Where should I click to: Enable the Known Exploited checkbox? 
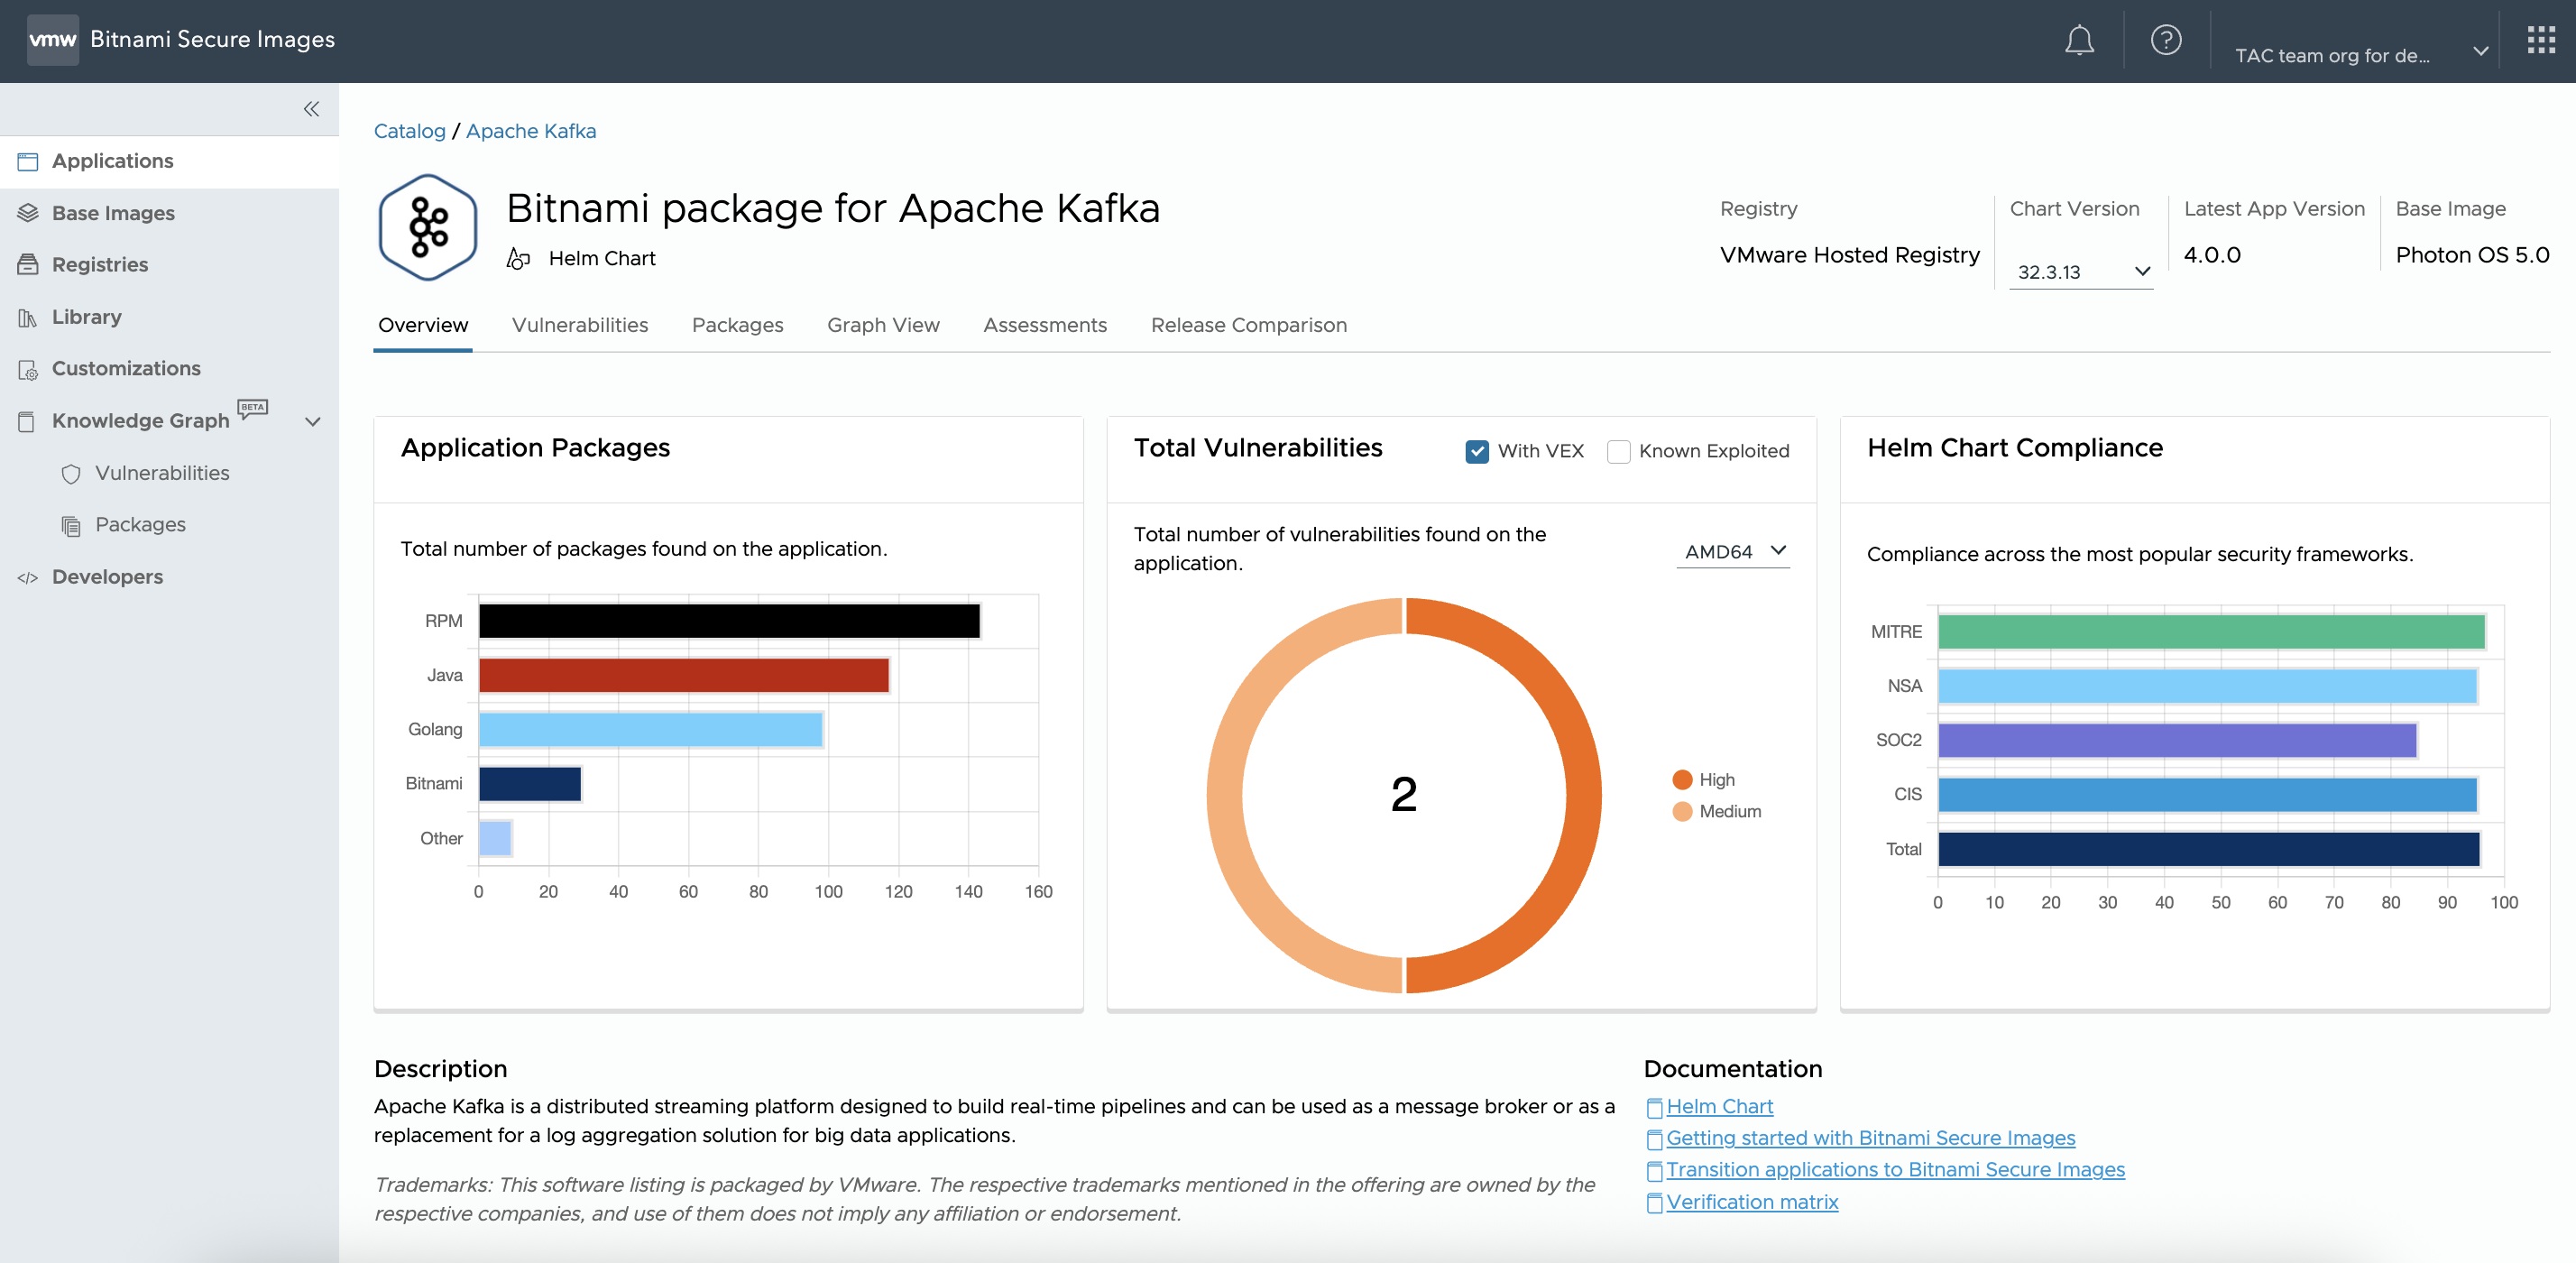pos(1618,452)
